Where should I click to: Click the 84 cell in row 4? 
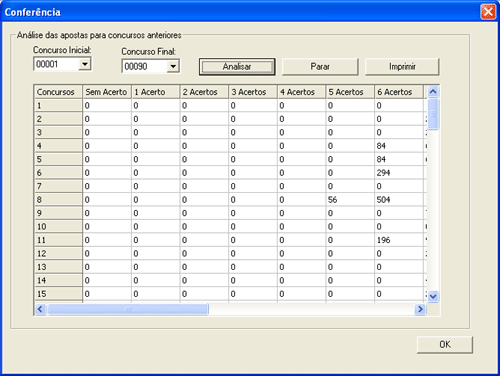(x=399, y=146)
